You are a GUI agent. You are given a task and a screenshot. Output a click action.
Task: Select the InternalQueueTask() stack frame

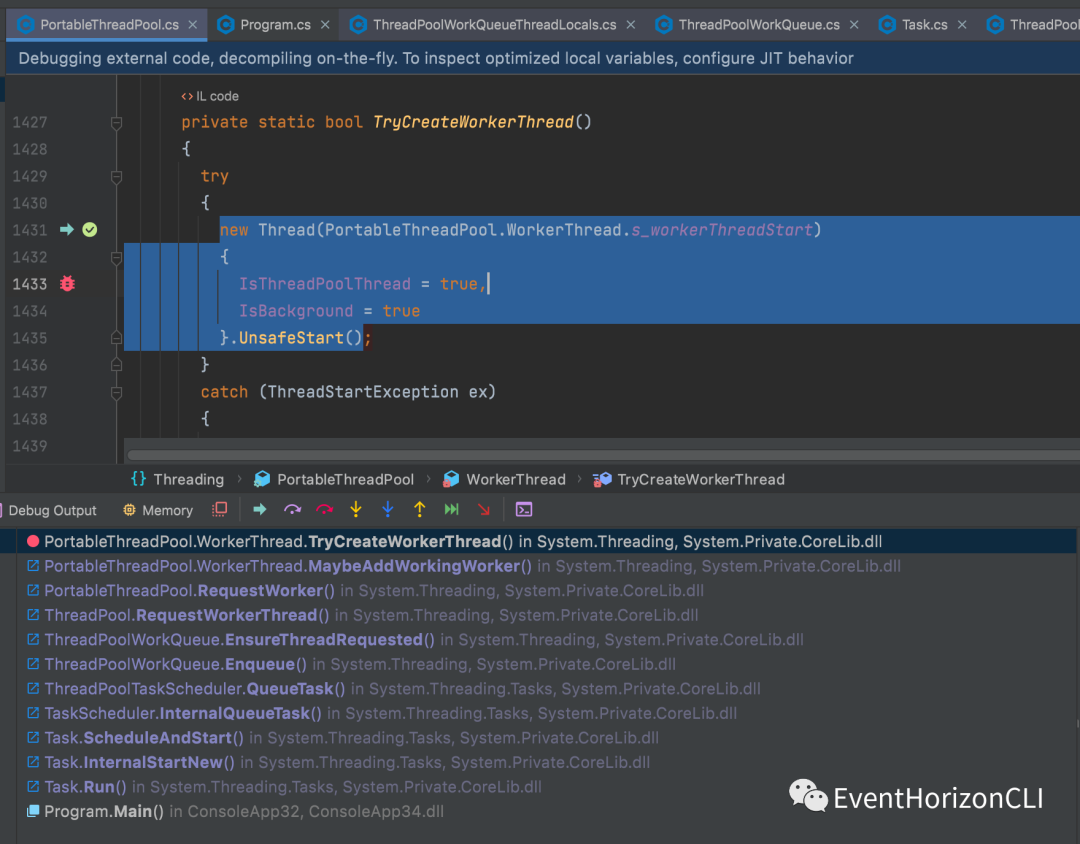(537, 713)
